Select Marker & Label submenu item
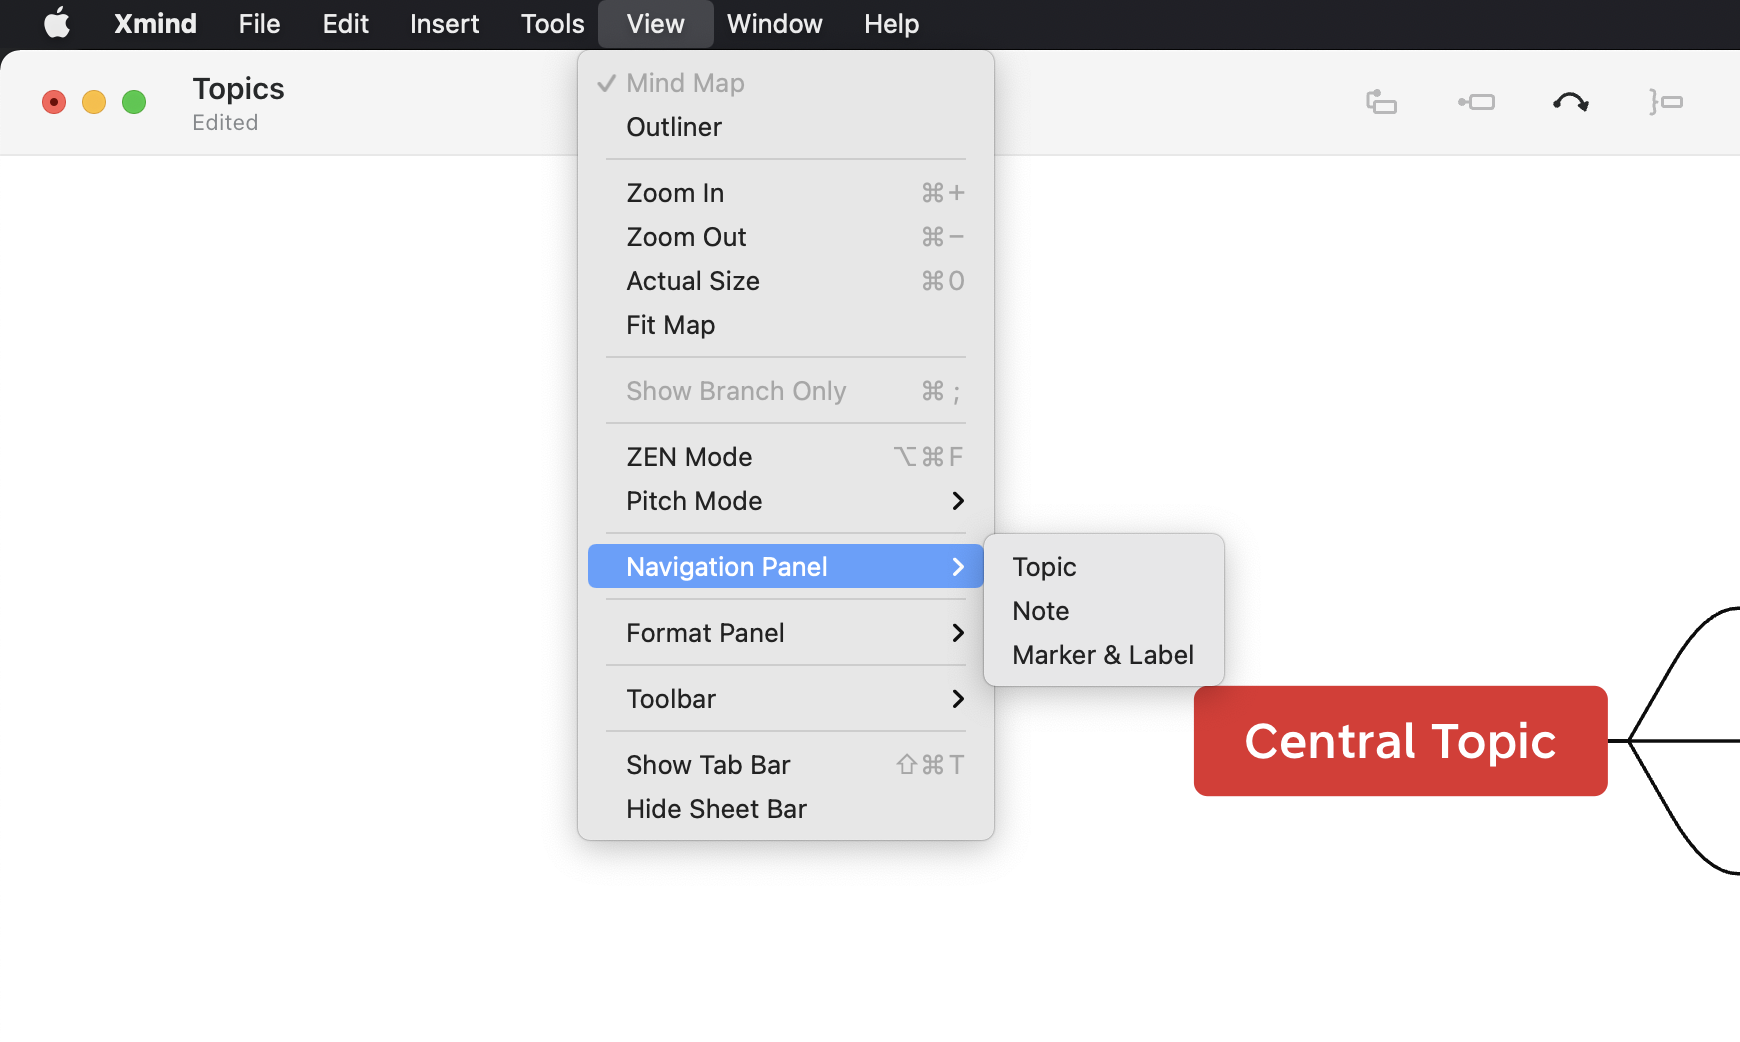 [x=1104, y=655]
